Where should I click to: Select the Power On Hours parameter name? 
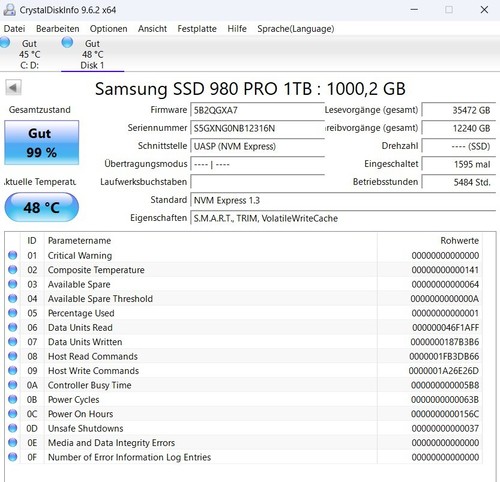80,414
